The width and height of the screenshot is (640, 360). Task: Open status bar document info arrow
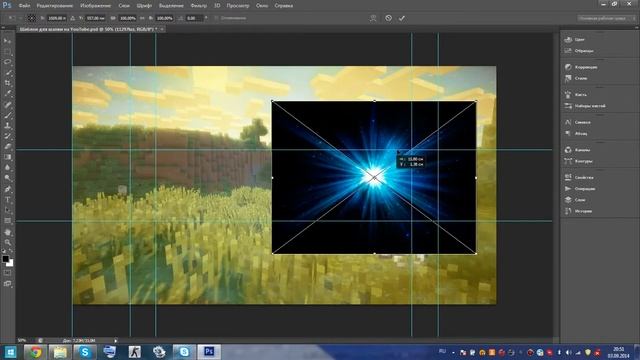tap(116, 340)
